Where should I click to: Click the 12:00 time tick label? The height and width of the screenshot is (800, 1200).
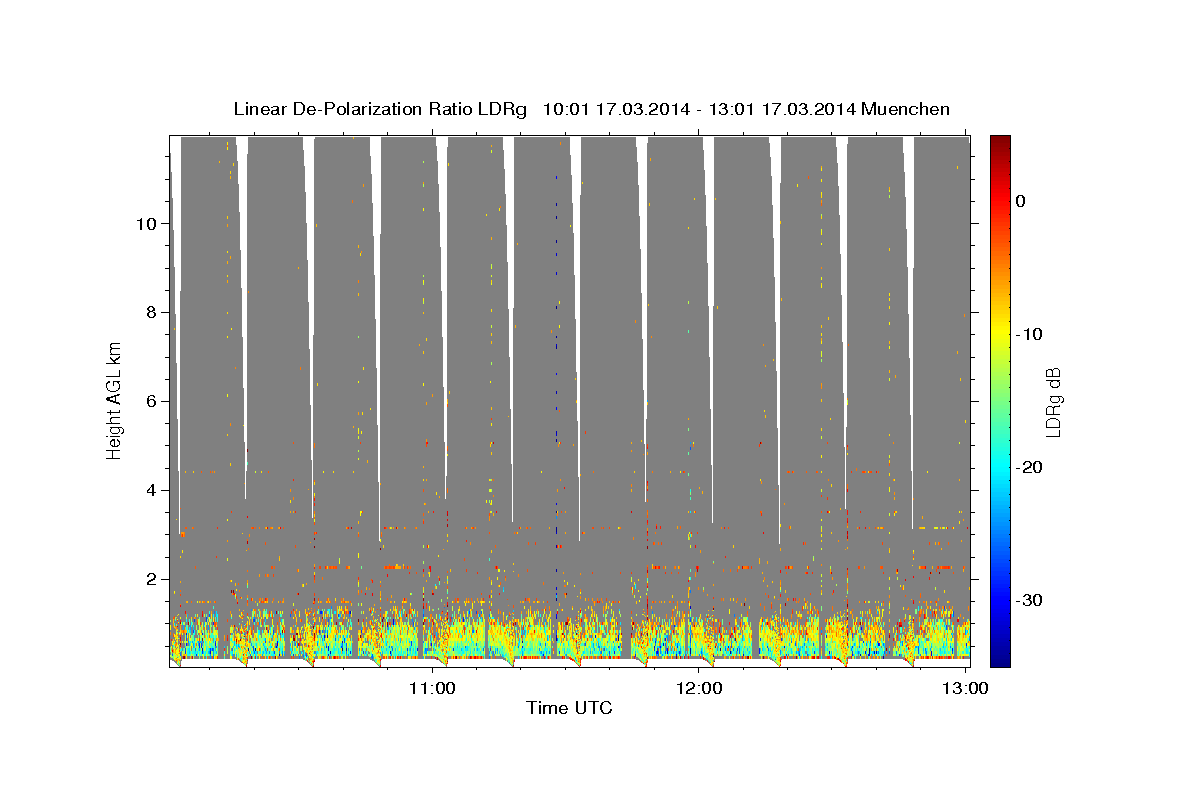coord(699,688)
